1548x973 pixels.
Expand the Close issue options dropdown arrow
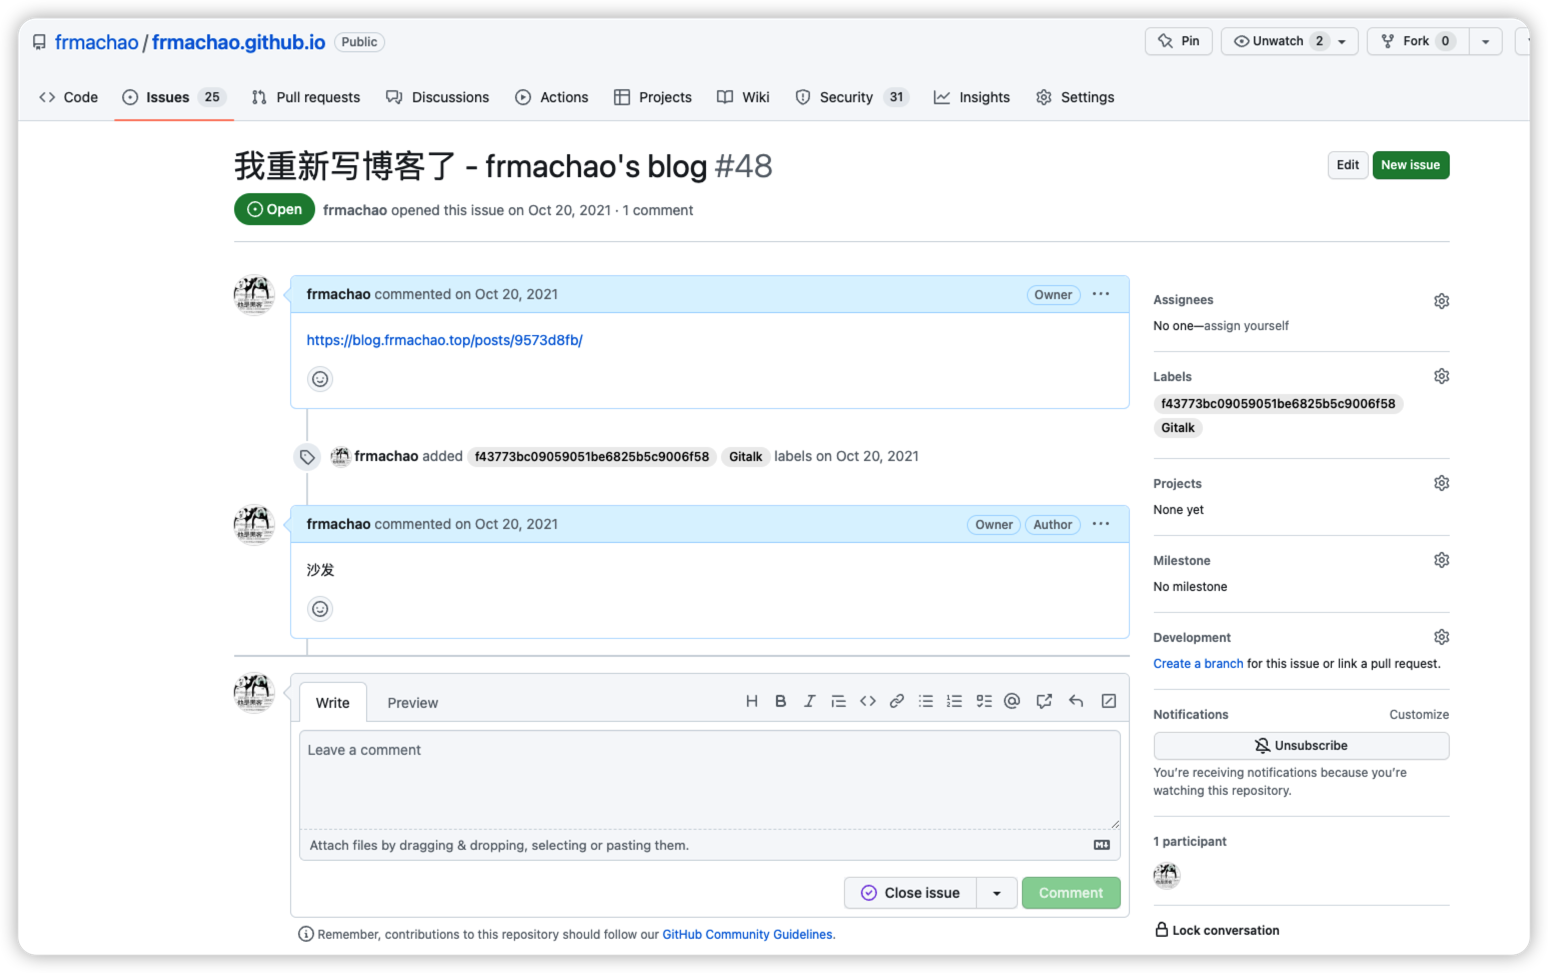coord(997,893)
